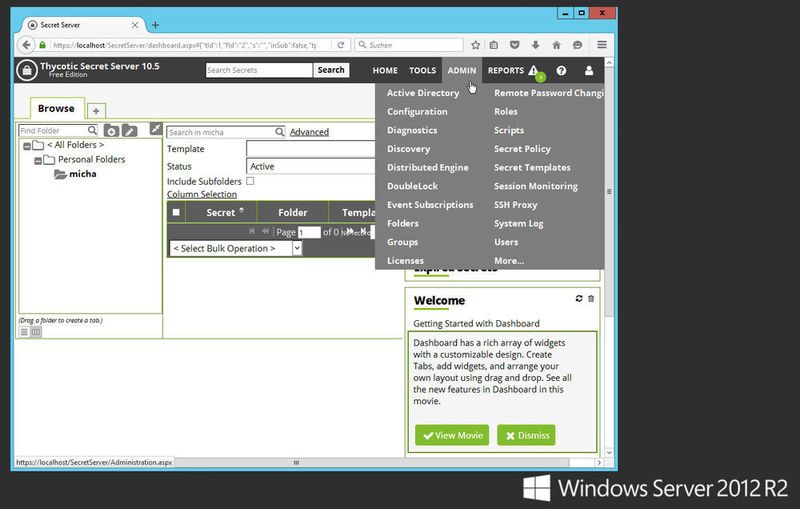Viewport: 800px width, 509px height.
Task: Click the site security padlock icon
Action: pyautogui.click(x=42, y=45)
